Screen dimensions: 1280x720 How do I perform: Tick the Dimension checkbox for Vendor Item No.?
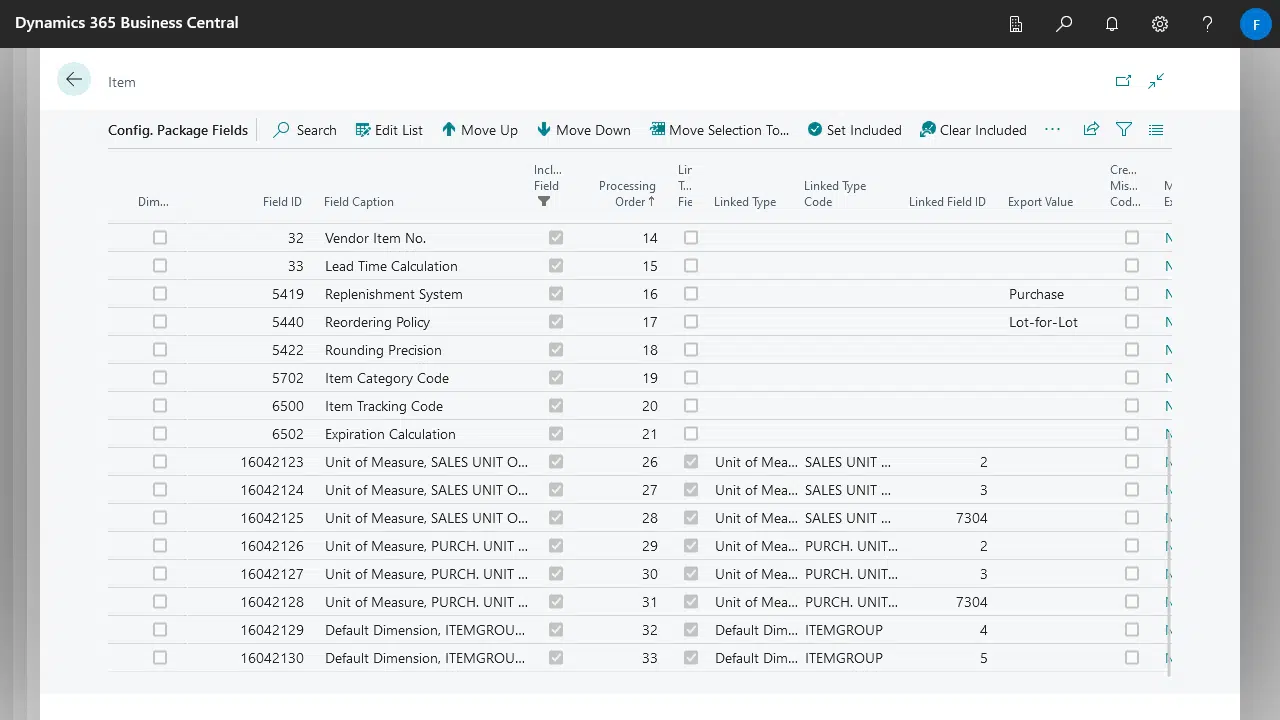(160, 238)
